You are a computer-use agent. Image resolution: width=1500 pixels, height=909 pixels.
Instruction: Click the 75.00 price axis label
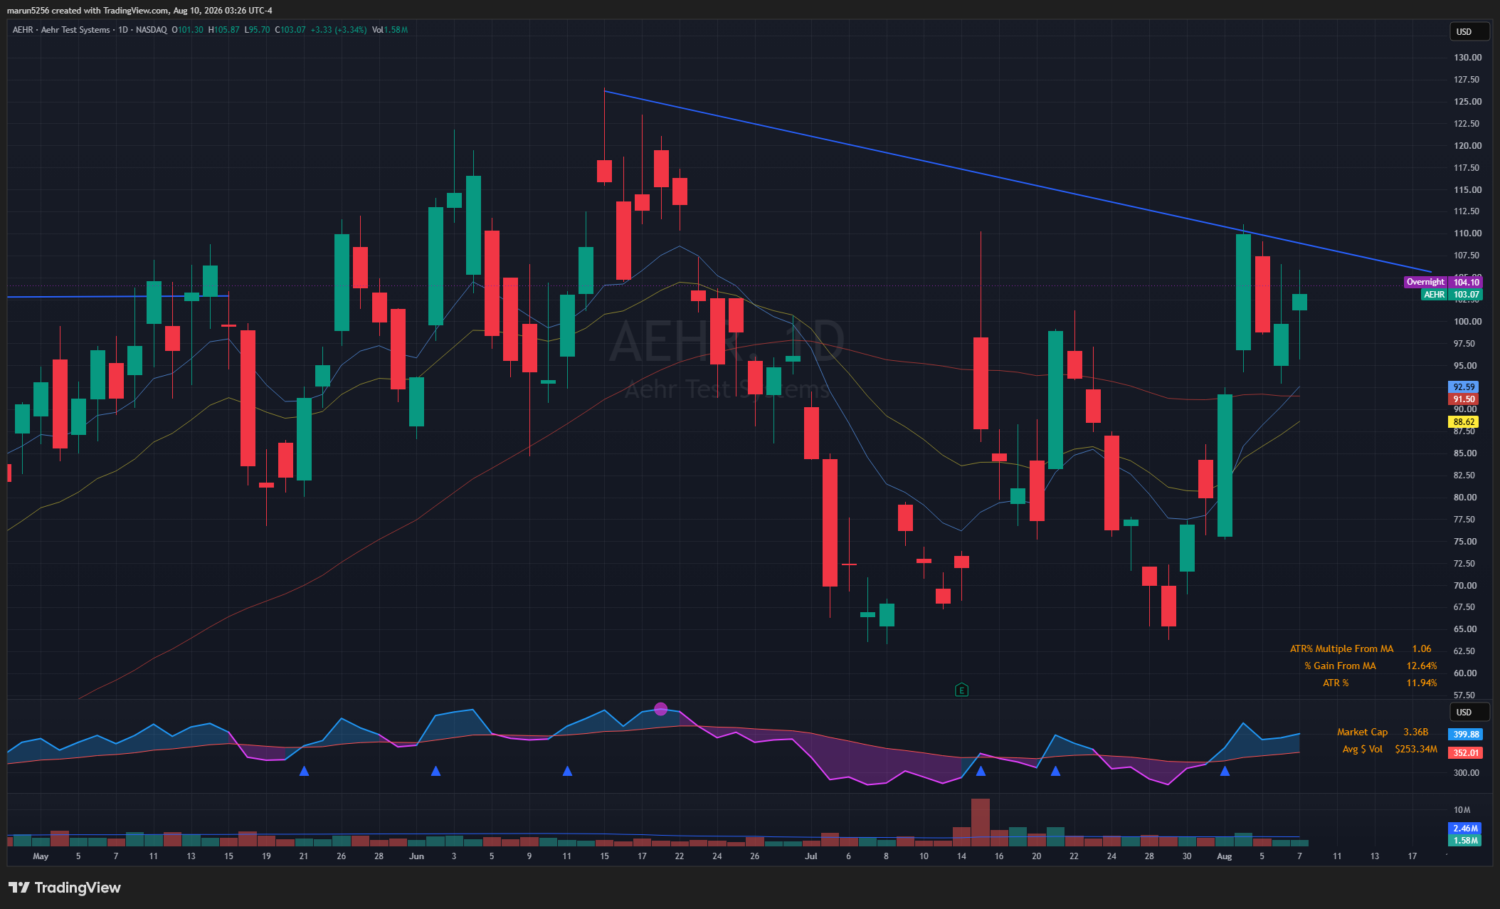click(1464, 542)
